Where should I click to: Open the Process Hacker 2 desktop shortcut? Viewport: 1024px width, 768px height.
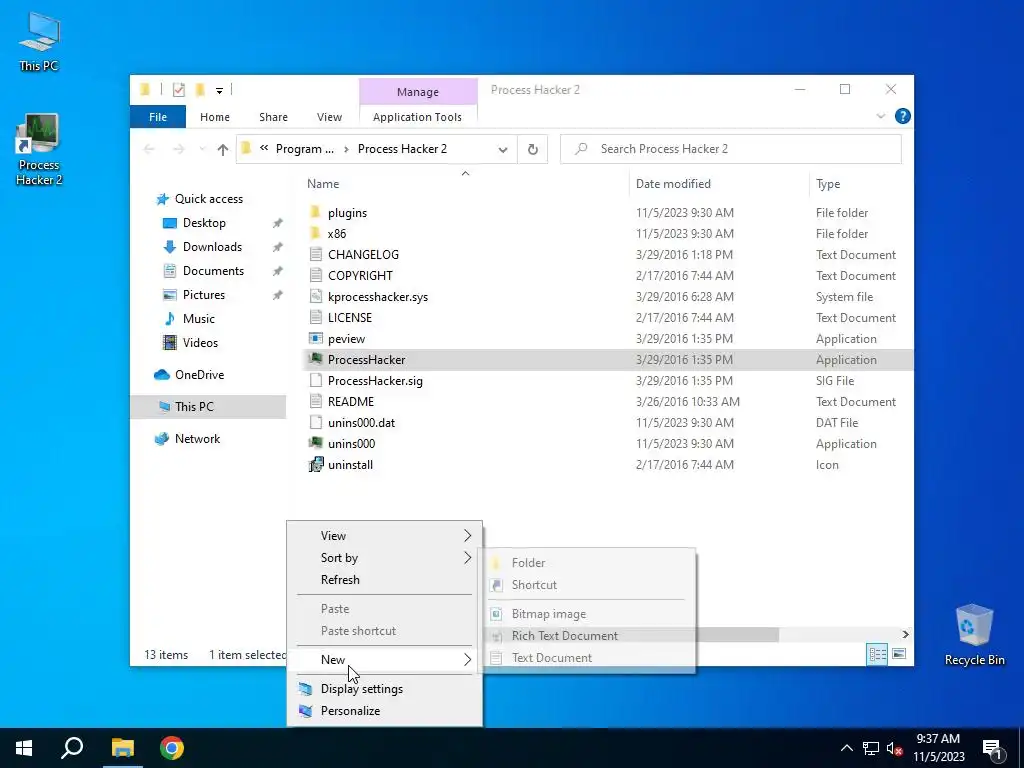pyautogui.click(x=39, y=150)
